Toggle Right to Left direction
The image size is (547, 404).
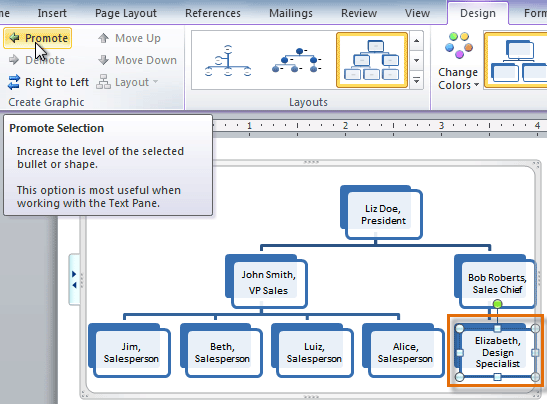tap(48, 82)
